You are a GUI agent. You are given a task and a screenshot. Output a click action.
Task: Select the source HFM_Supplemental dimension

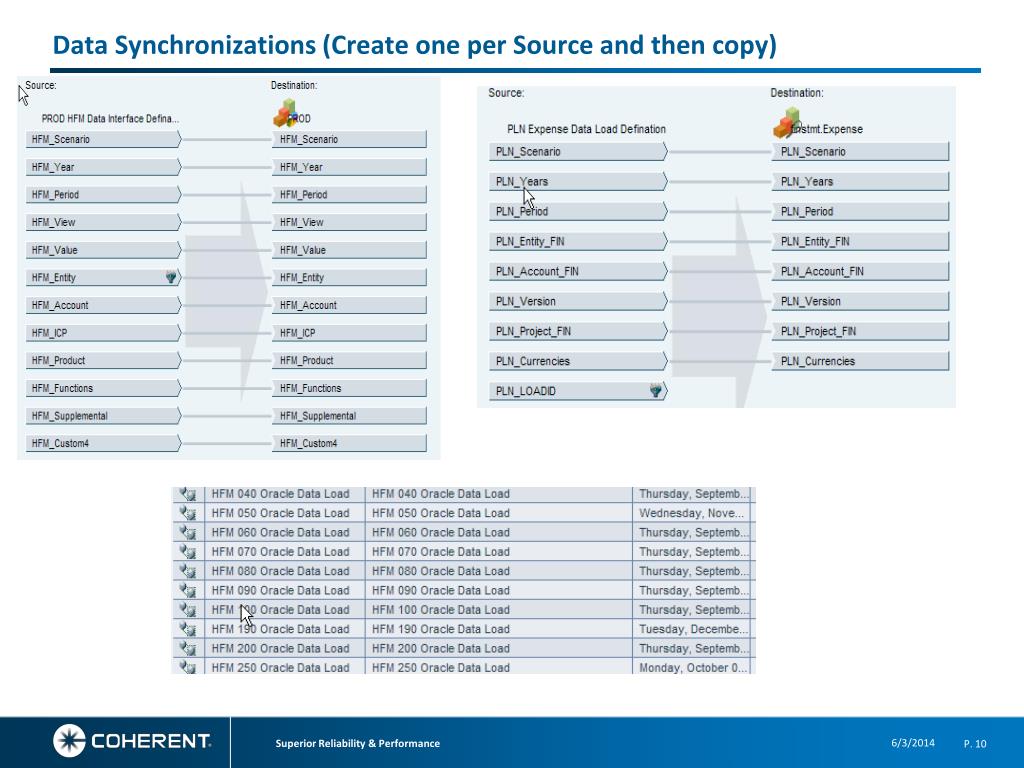tap(103, 416)
